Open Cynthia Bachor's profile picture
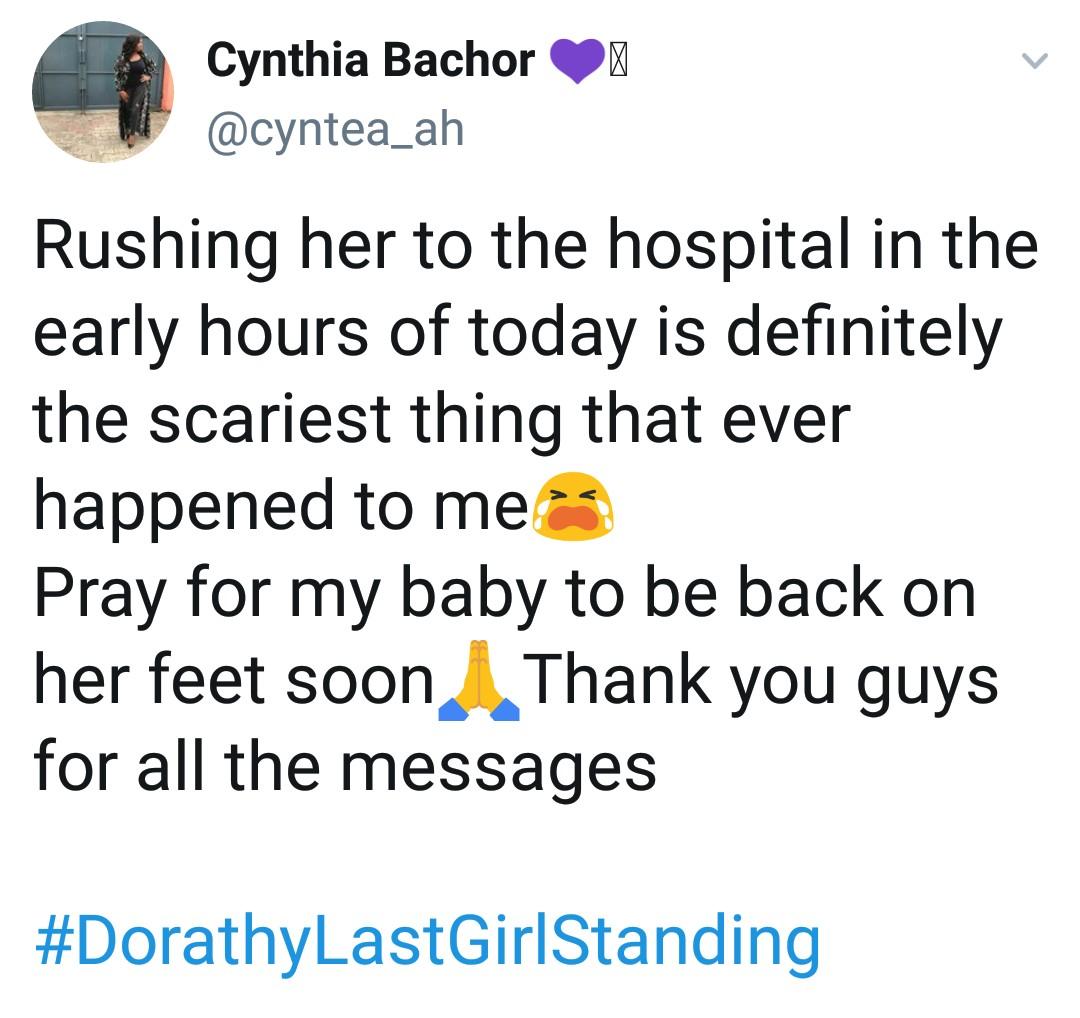This screenshot has width=1080, height=1018. point(102,92)
